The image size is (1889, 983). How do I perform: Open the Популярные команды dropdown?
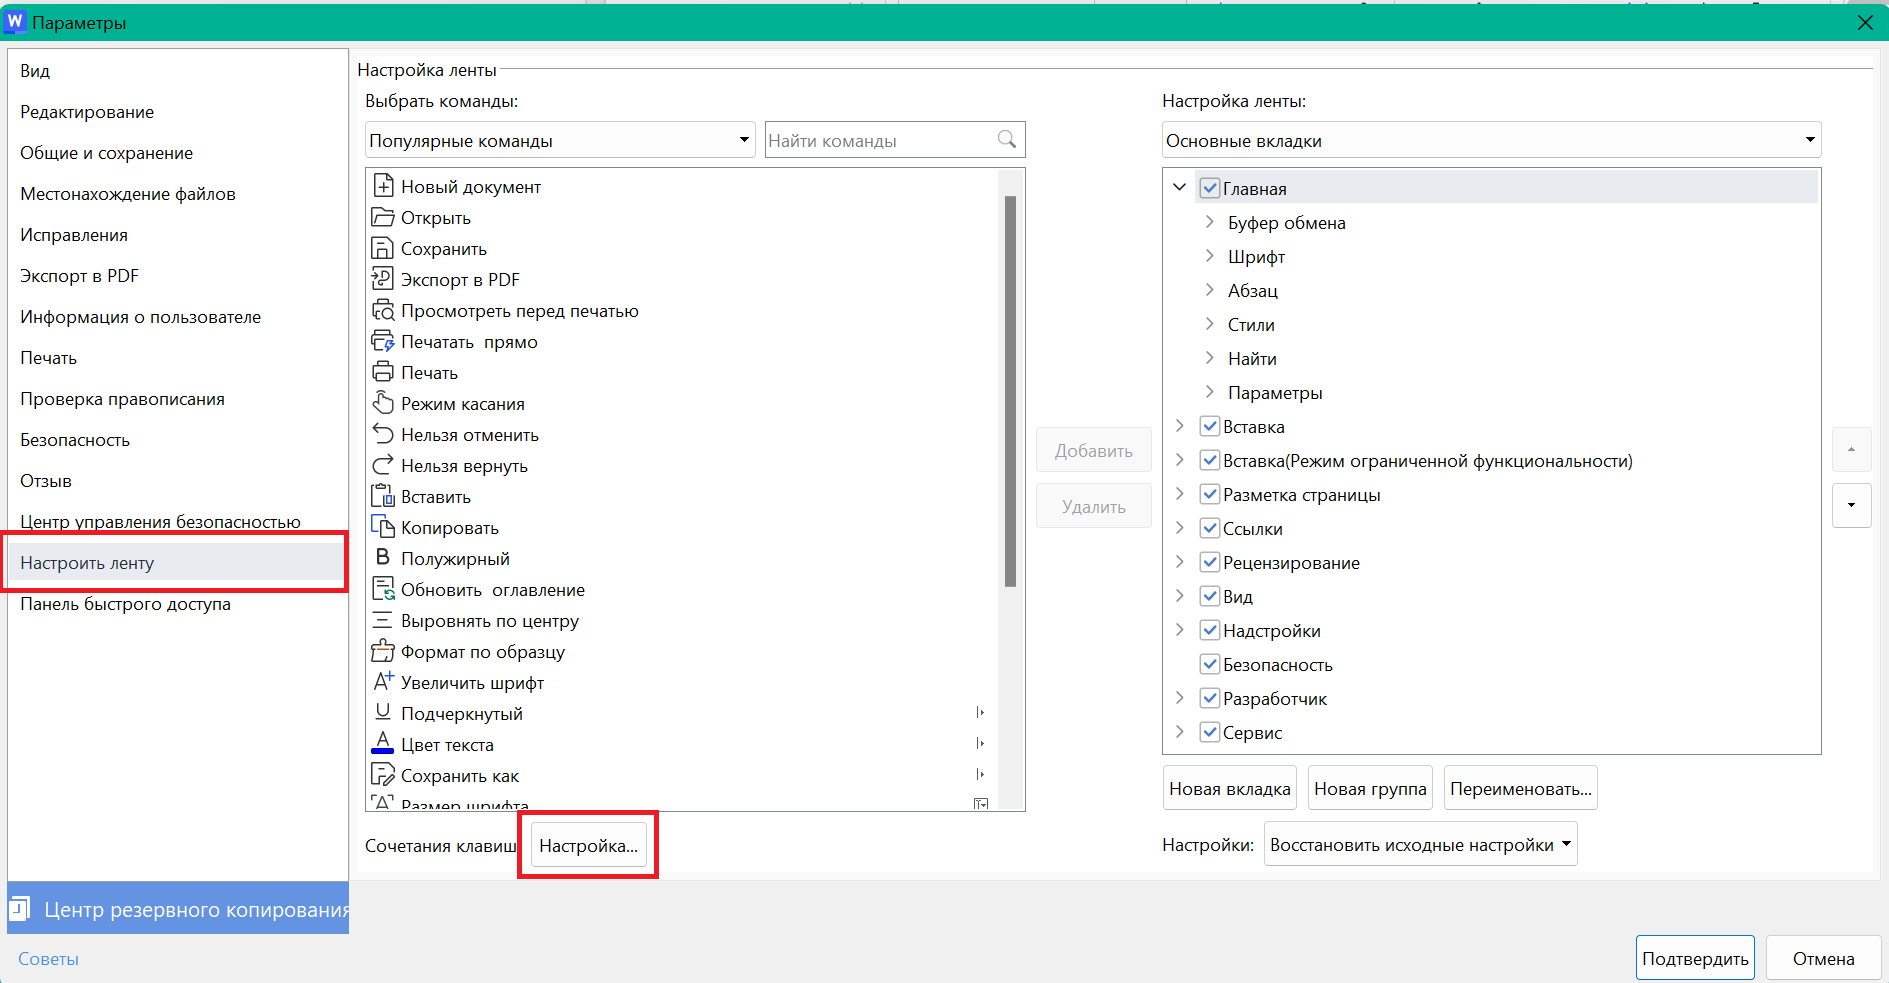click(x=560, y=140)
